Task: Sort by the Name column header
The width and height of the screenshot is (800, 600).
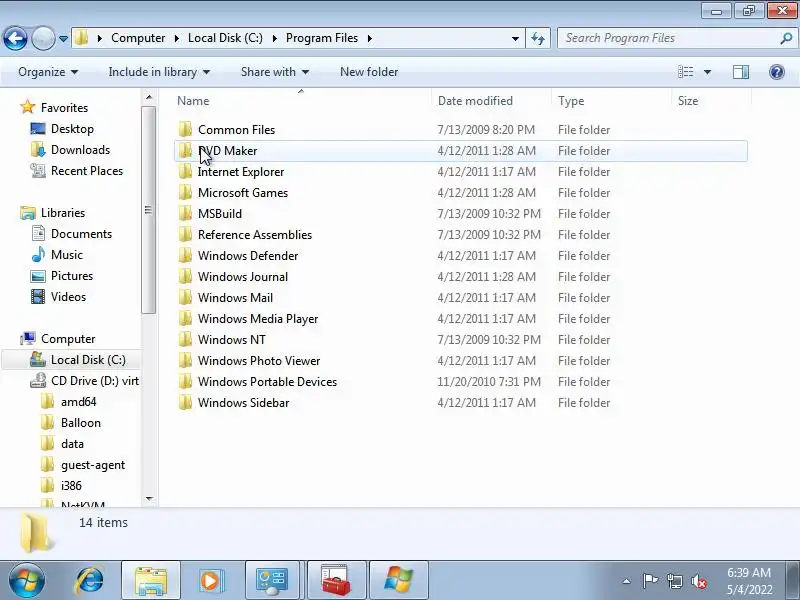Action: click(x=193, y=101)
